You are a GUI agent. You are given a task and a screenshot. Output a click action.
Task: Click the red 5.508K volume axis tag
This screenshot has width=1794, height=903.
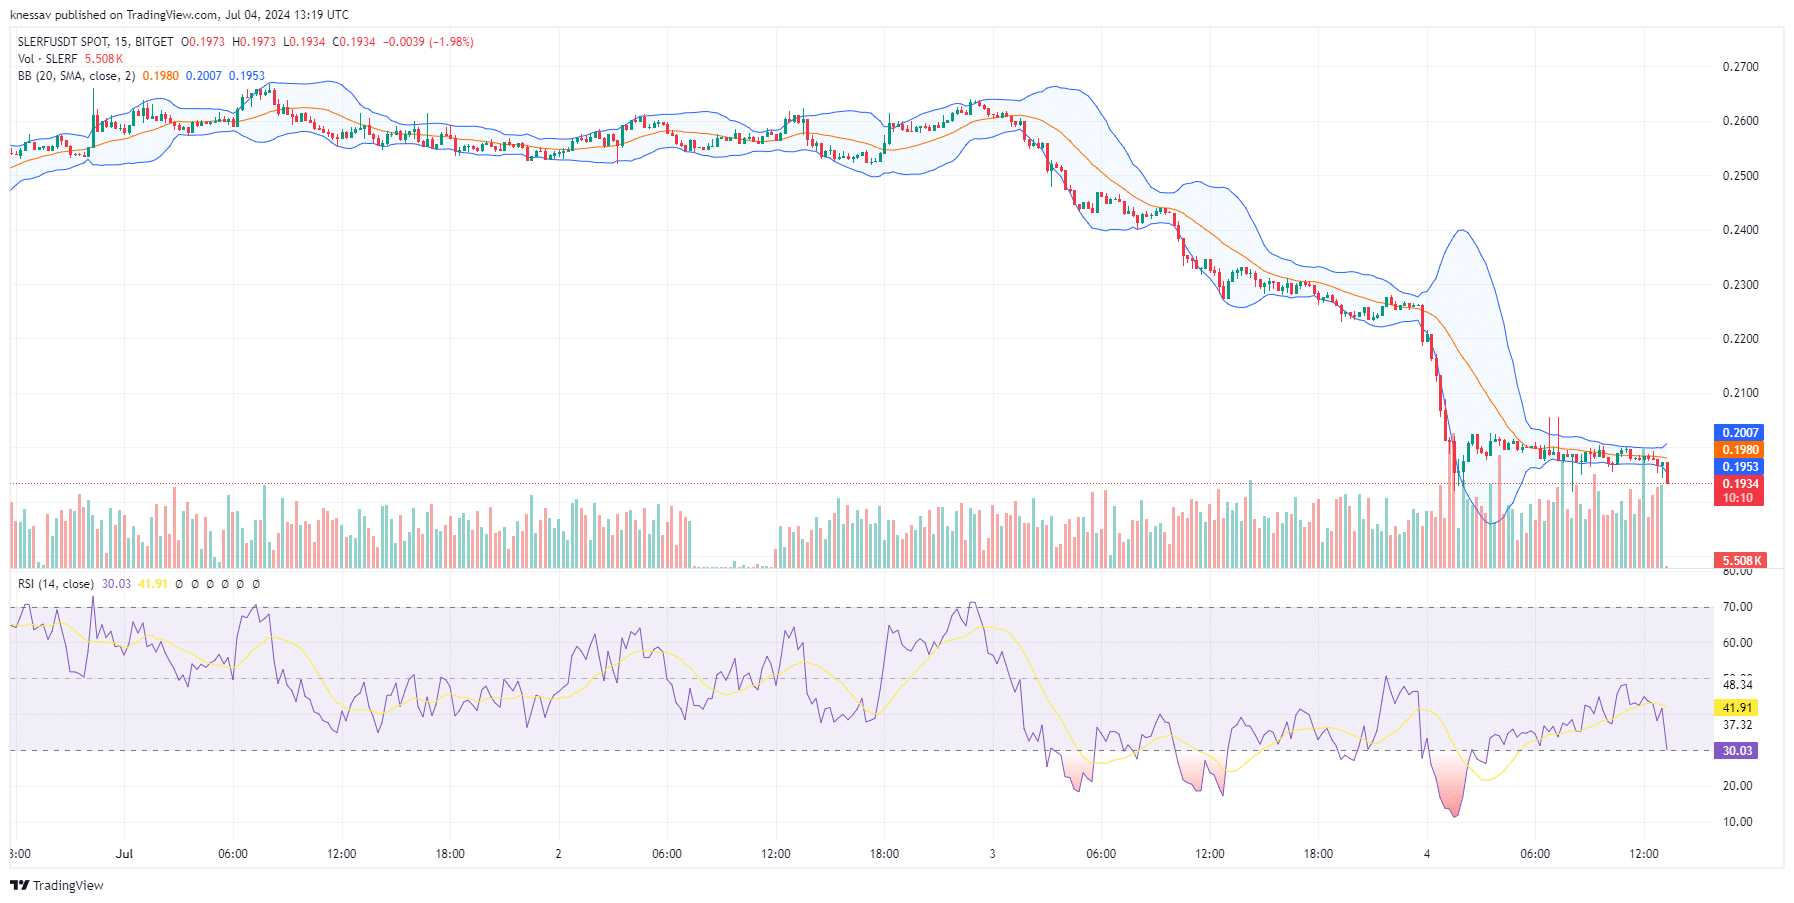(x=1740, y=561)
